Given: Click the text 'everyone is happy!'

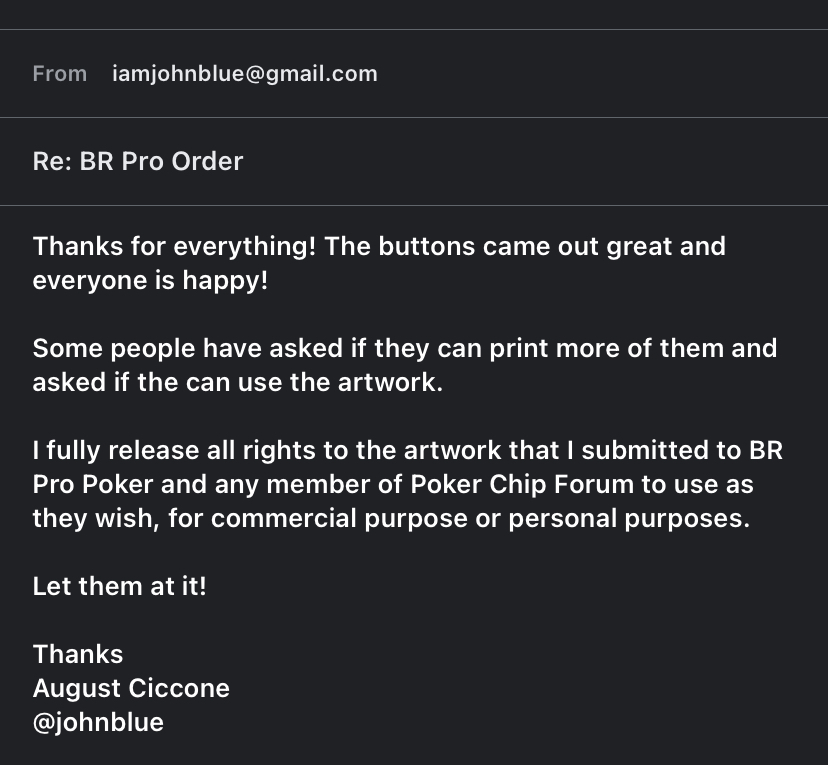Looking at the screenshot, I should coord(150,280).
